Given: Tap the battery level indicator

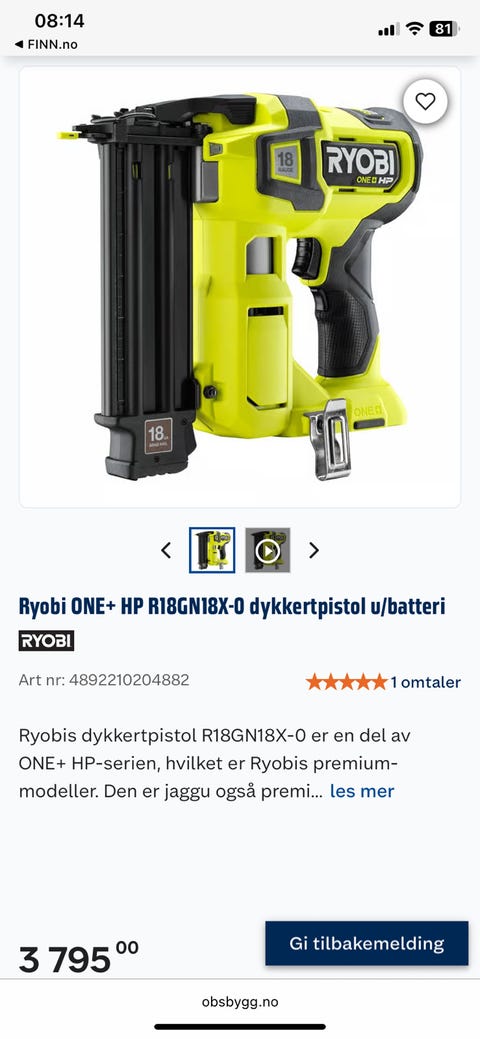Looking at the screenshot, I should click(444, 28).
